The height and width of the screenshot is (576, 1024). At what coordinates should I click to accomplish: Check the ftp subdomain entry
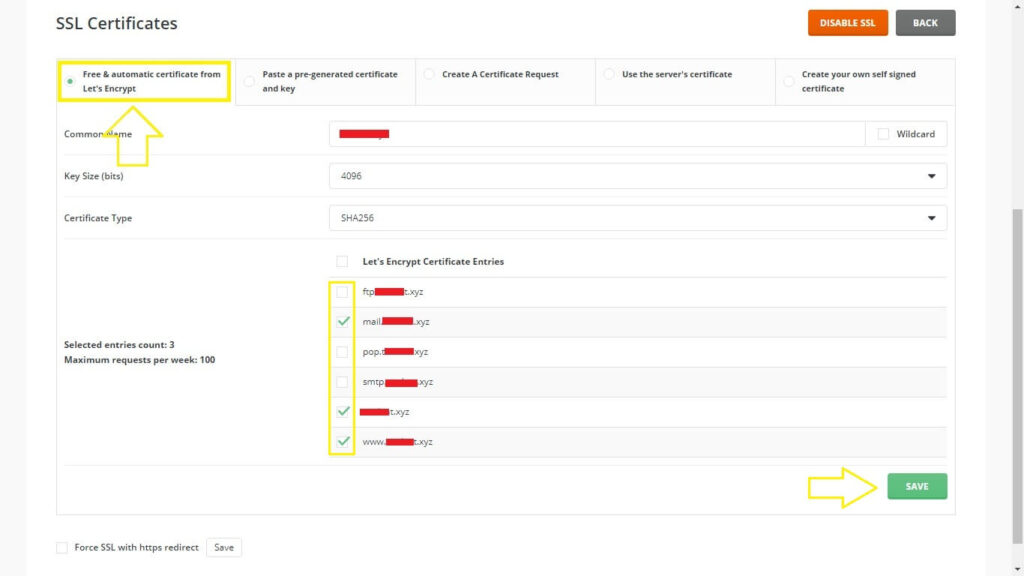coord(342,292)
